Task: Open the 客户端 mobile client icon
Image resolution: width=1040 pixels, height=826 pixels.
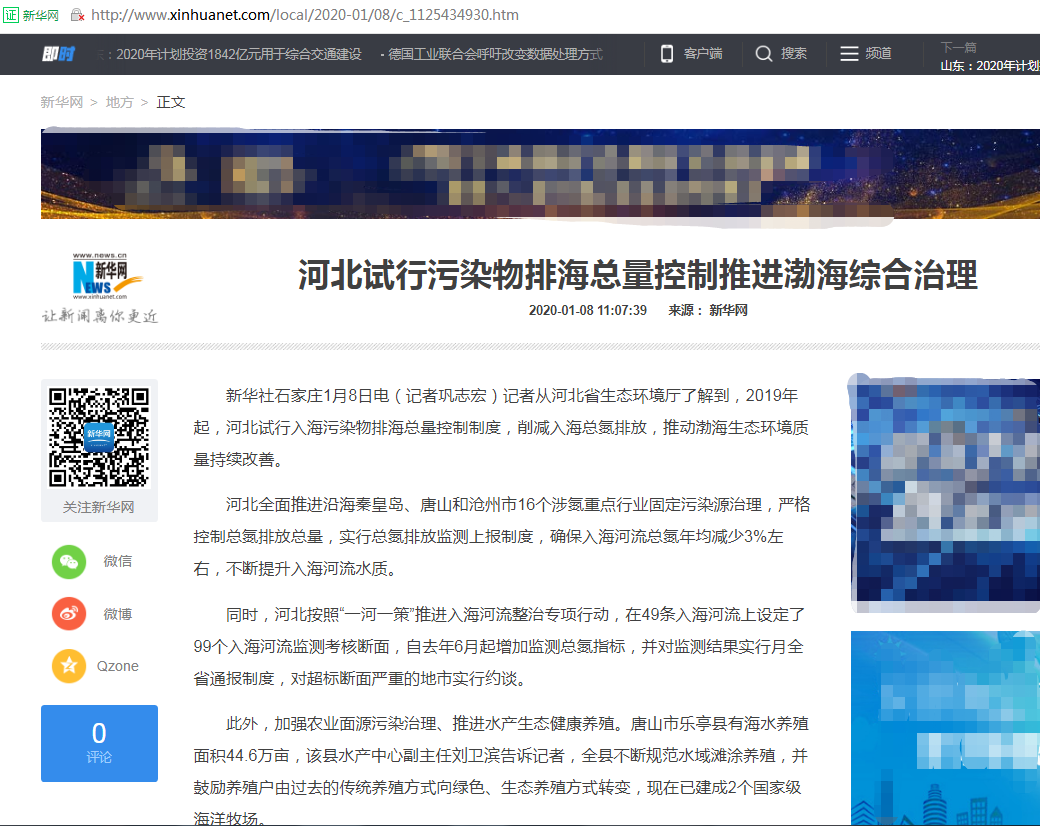Action: [667, 54]
